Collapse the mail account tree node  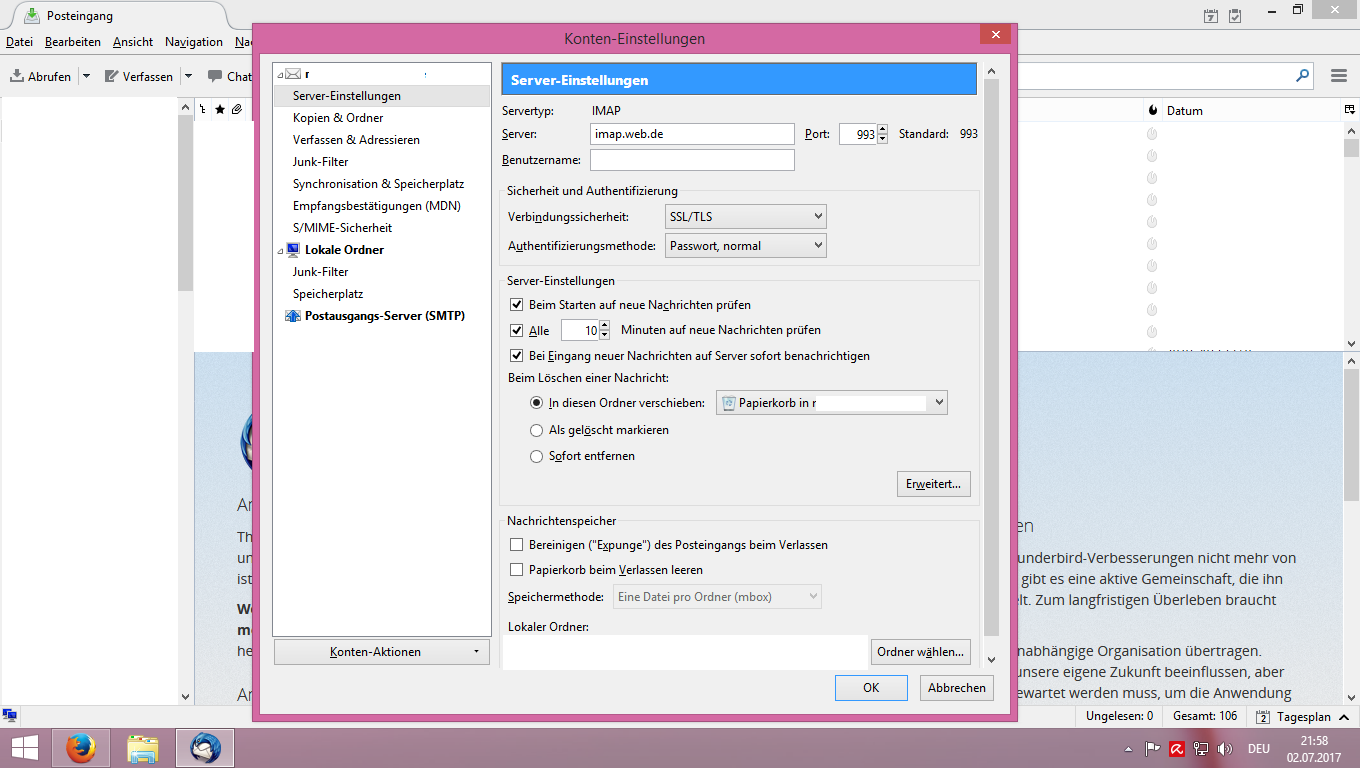(280, 74)
